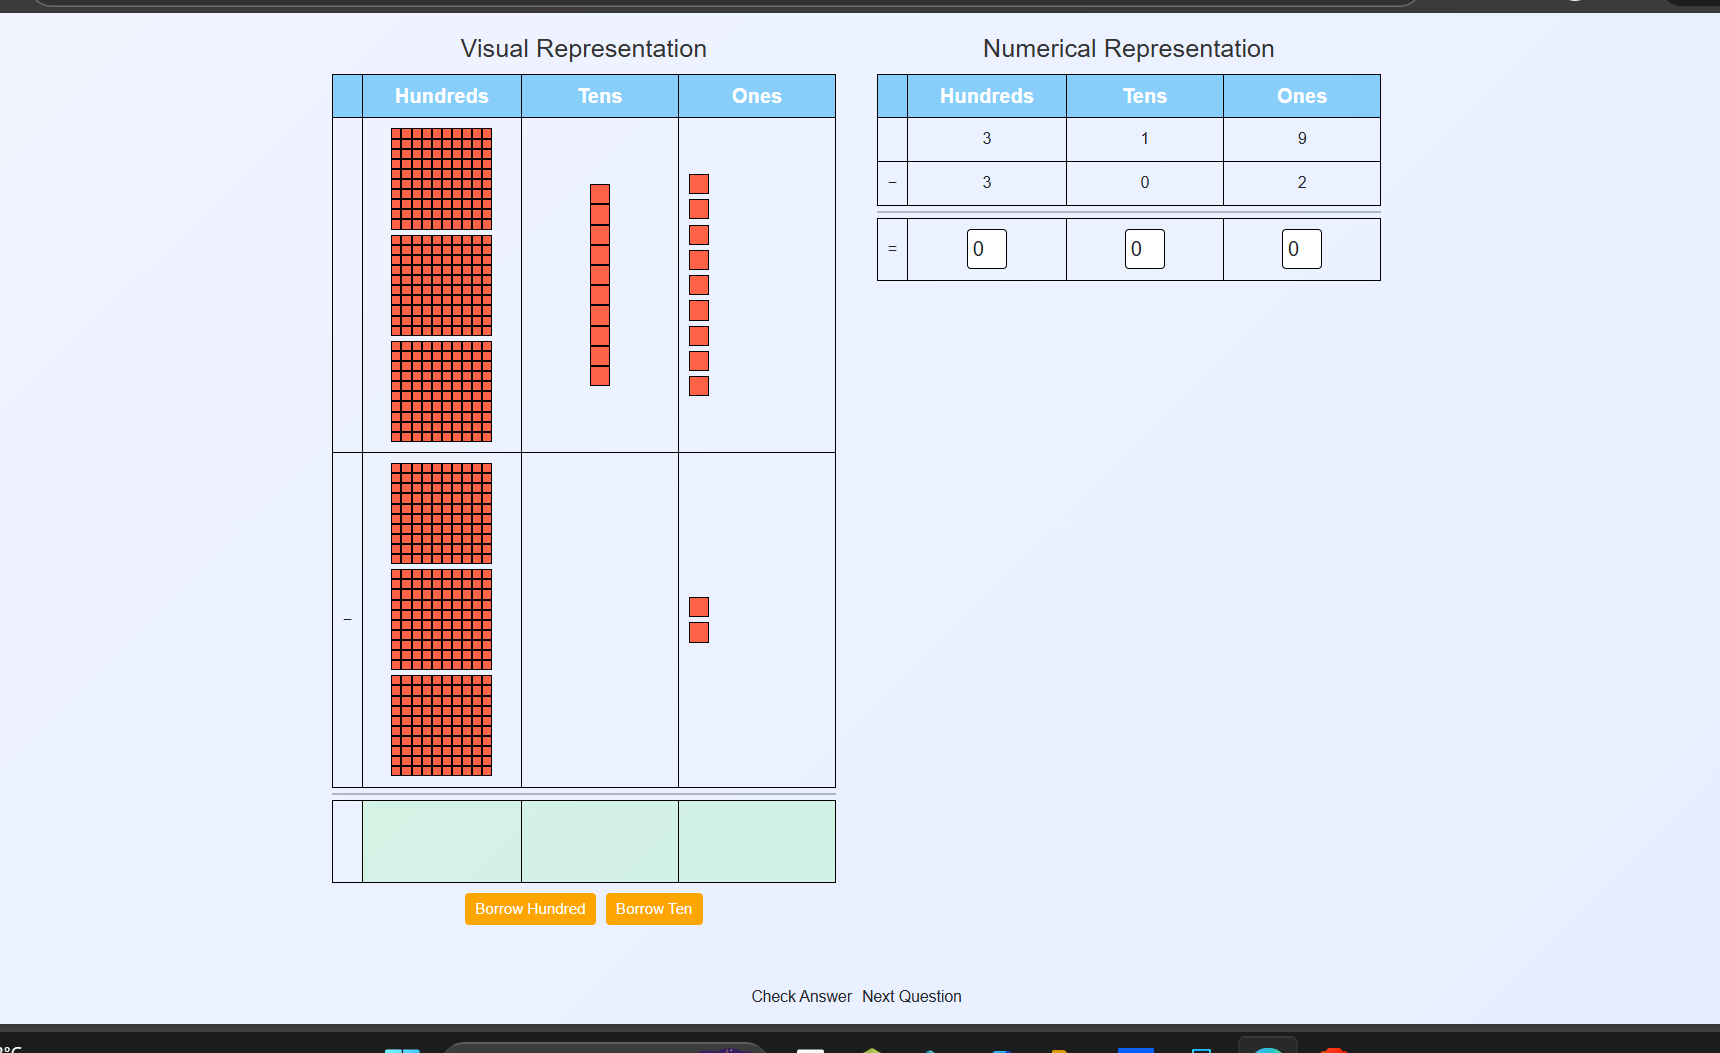Click the upper ones cube in subtrahend row

click(699, 607)
